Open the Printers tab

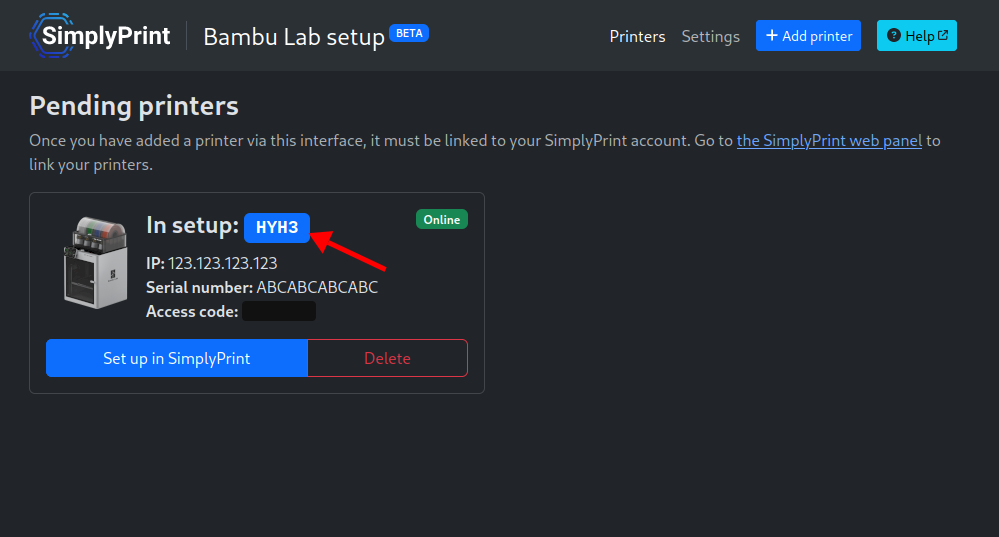(x=637, y=36)
